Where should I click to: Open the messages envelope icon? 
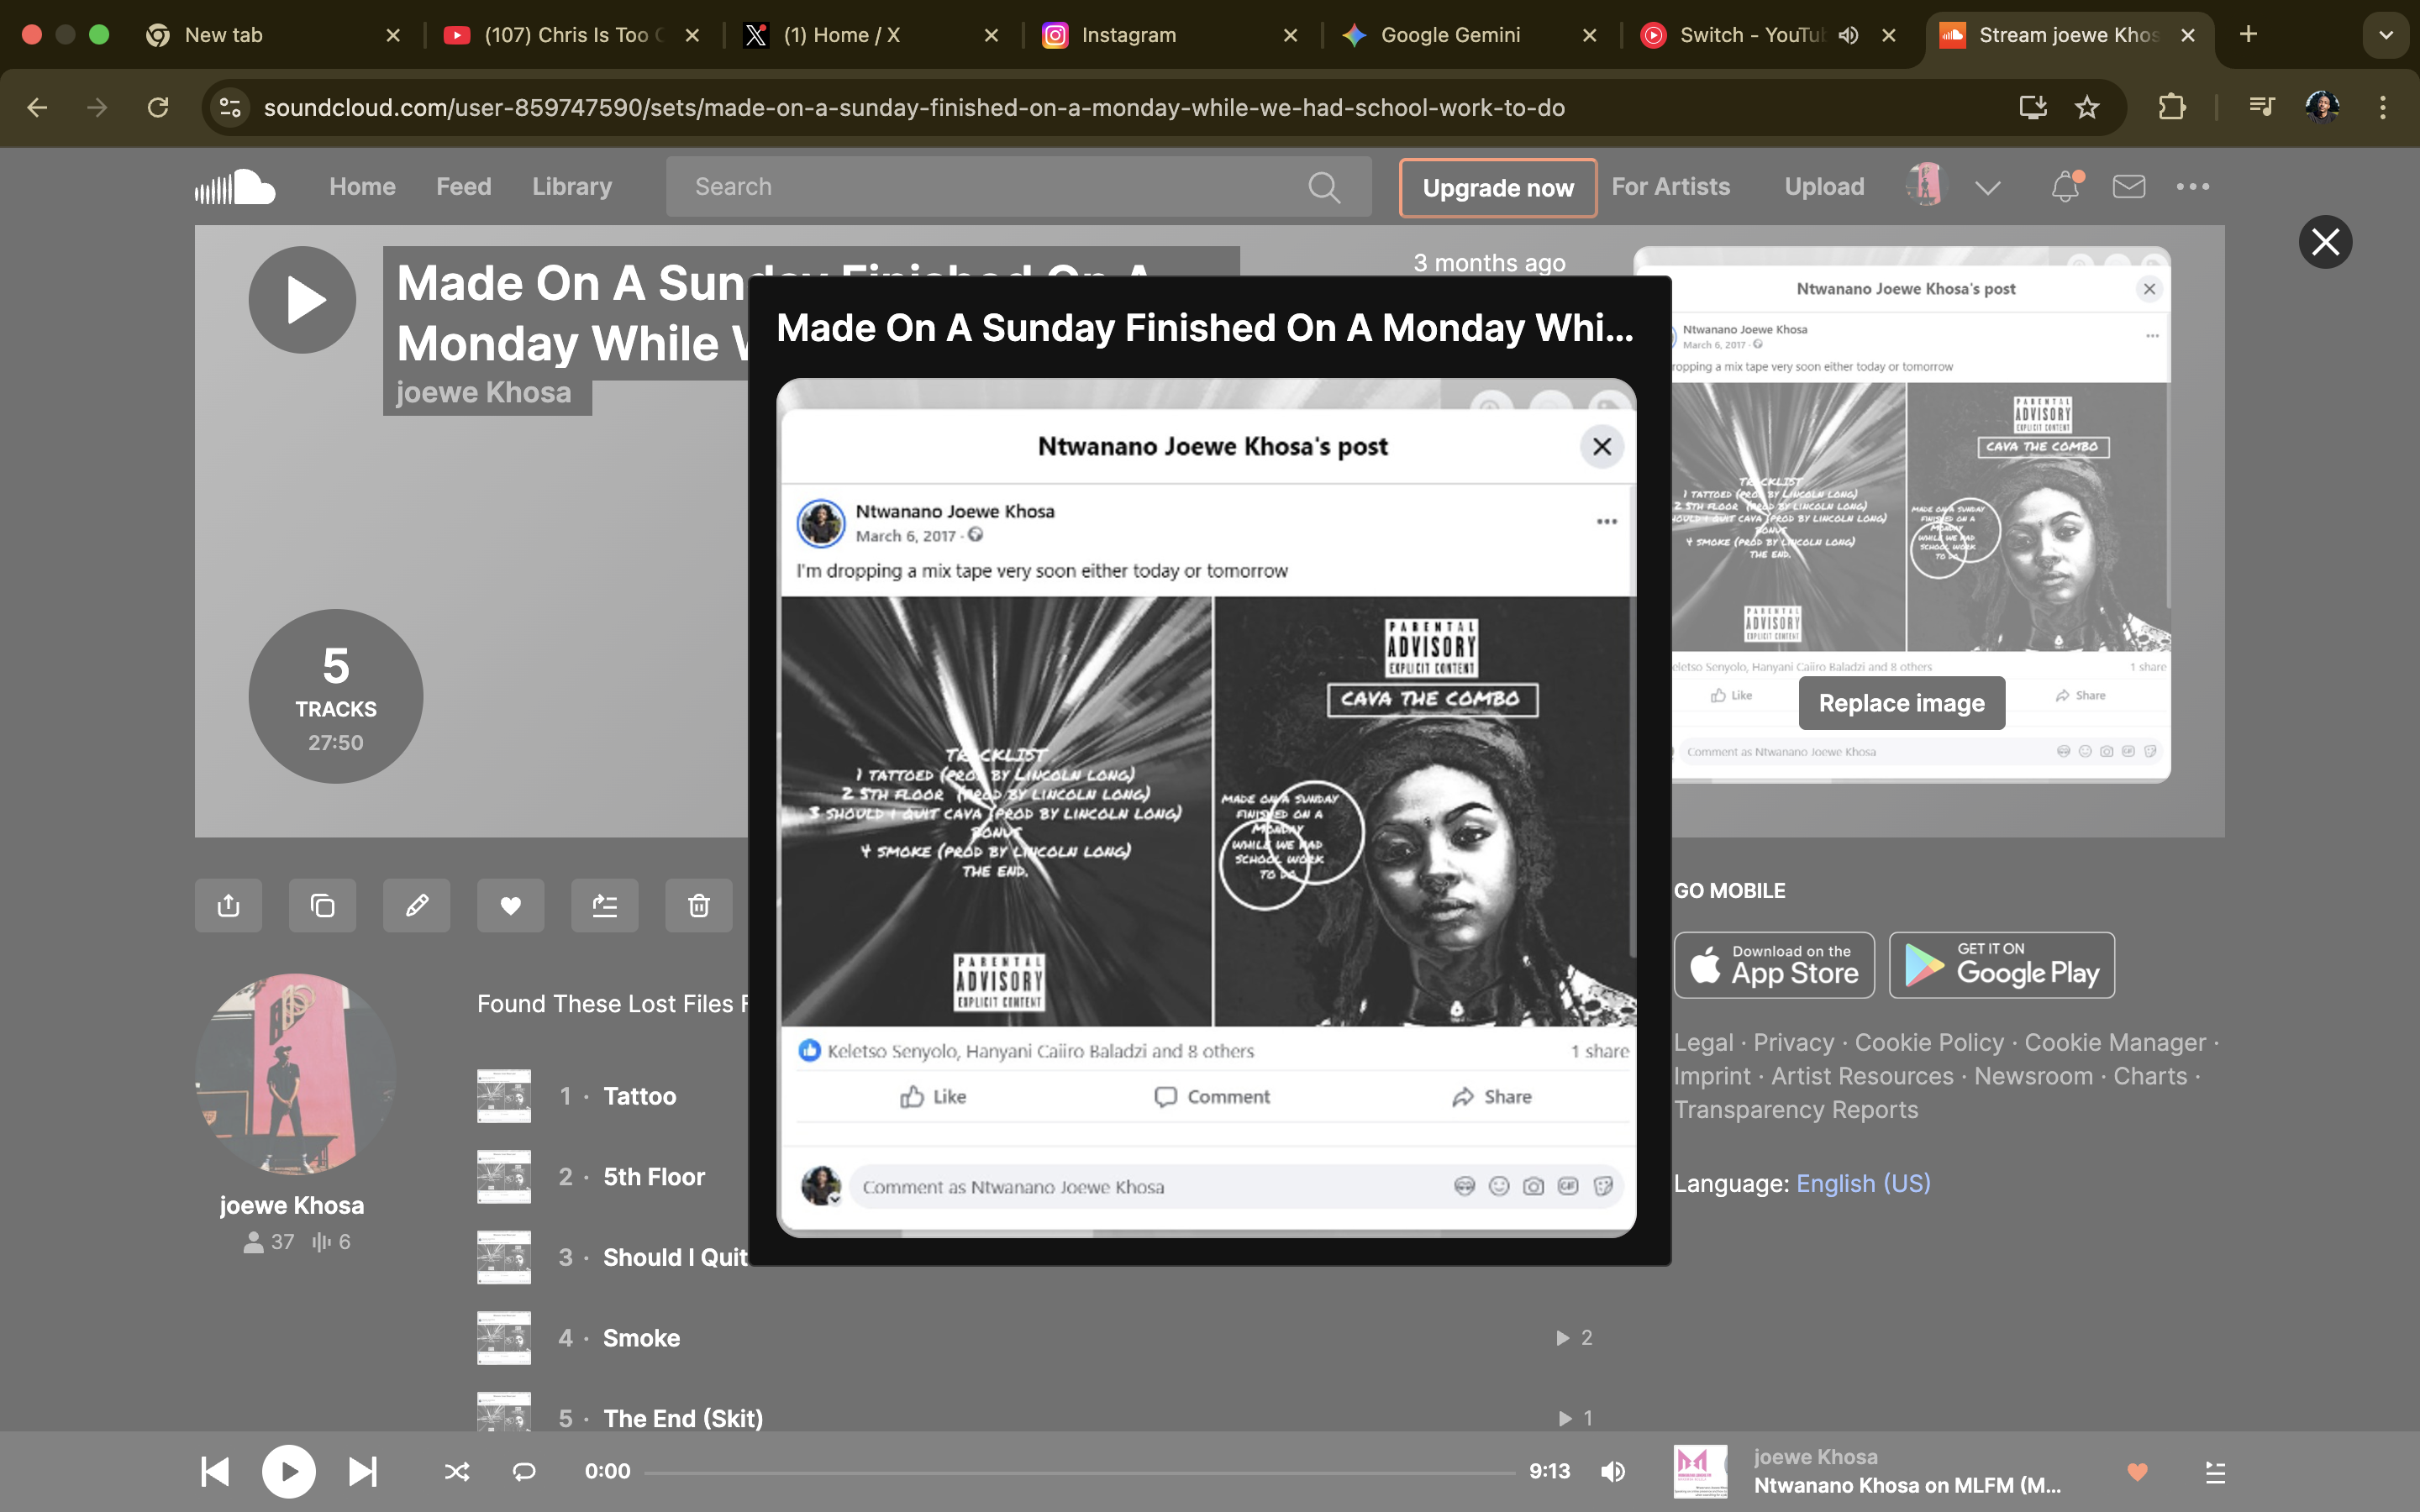2128,187
